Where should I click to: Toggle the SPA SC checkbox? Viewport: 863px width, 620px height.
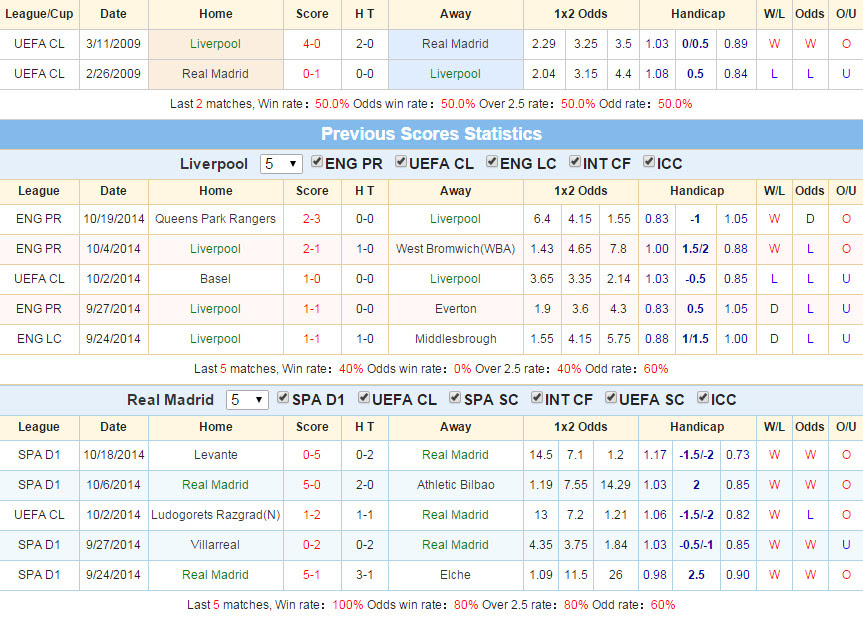point(455,398)
